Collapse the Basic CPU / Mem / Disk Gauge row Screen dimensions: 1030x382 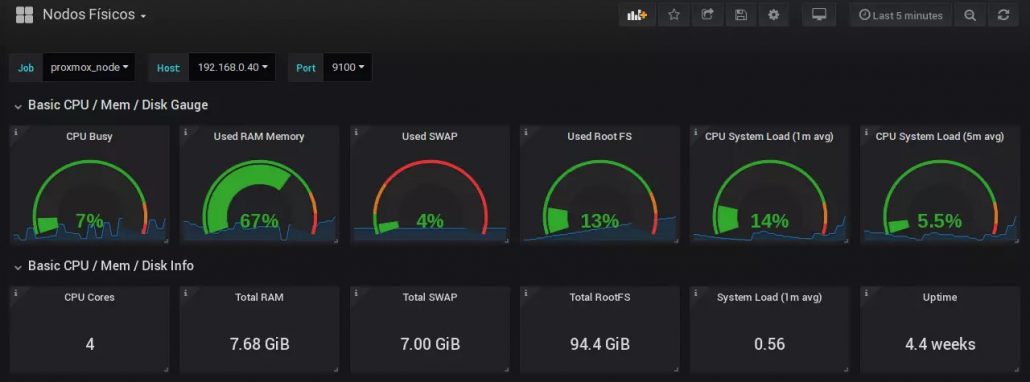(x=110, y=105)
